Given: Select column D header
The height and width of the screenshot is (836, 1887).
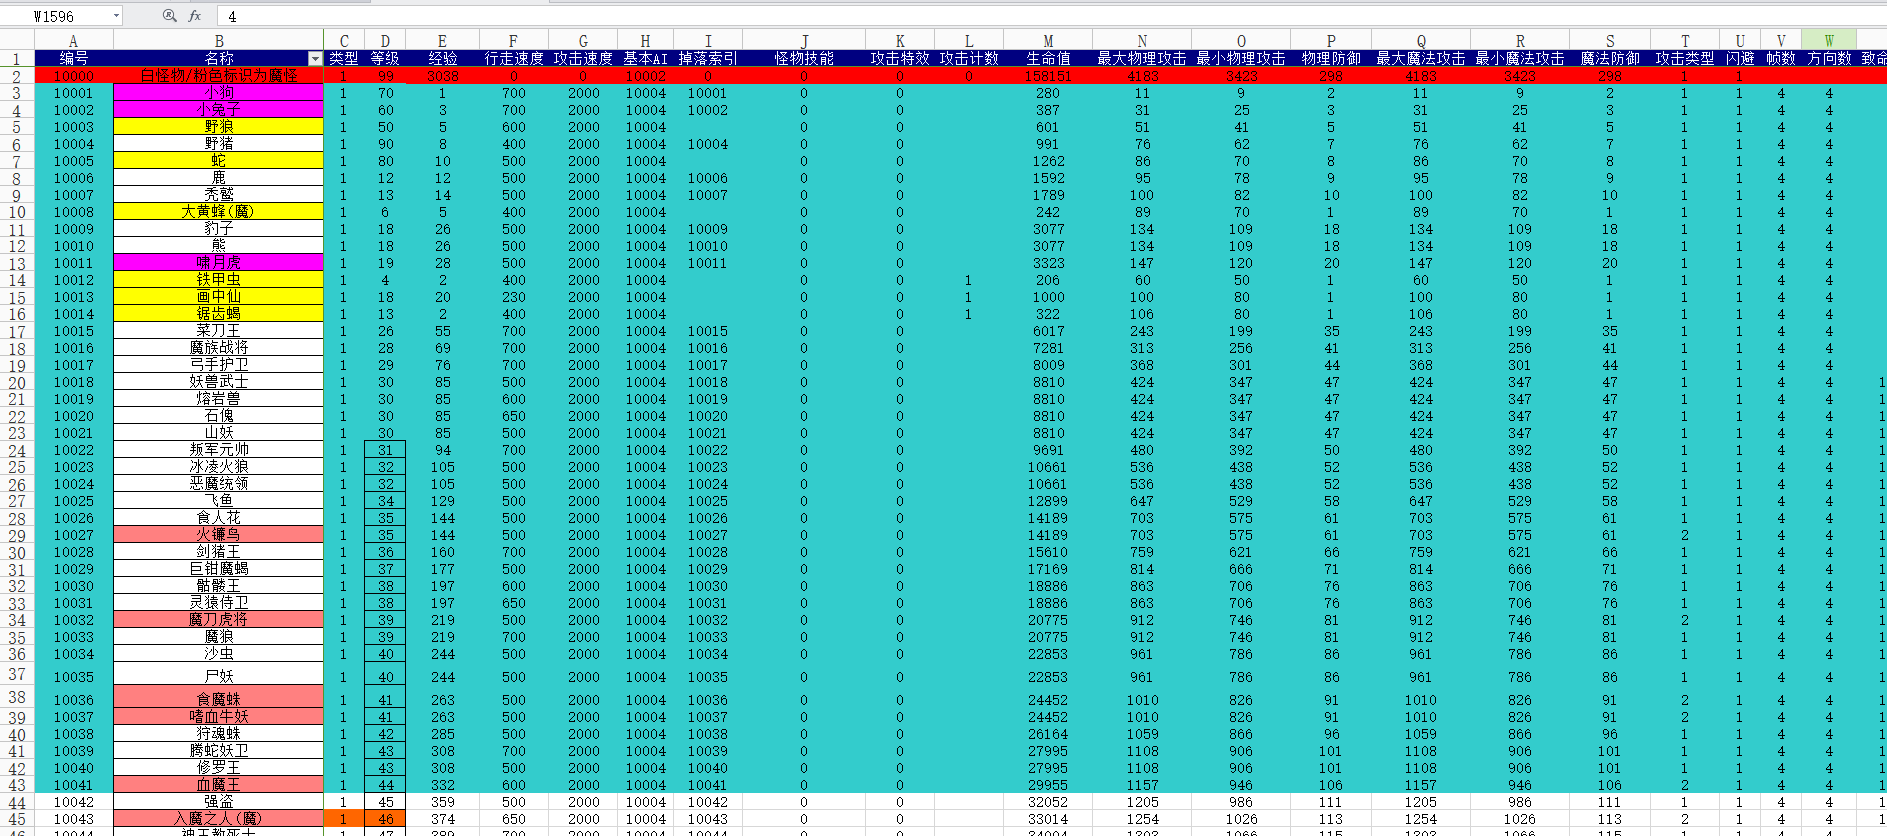Looking at the screenshot, I should click(385, 41).
